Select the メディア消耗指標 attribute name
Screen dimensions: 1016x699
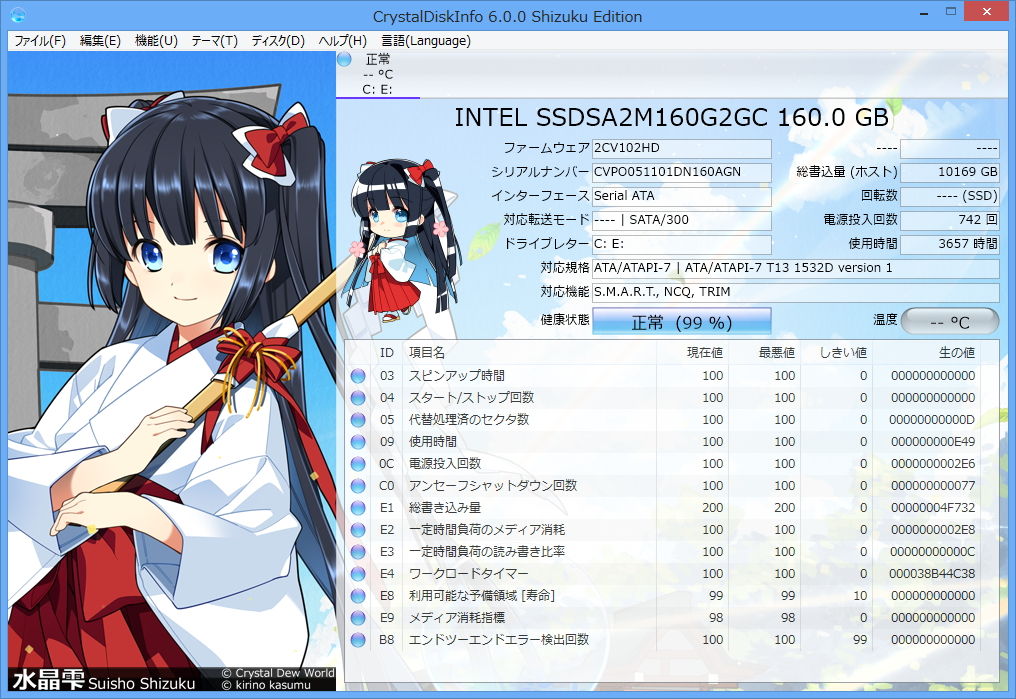pyautogui.click(x=457, y=618)
